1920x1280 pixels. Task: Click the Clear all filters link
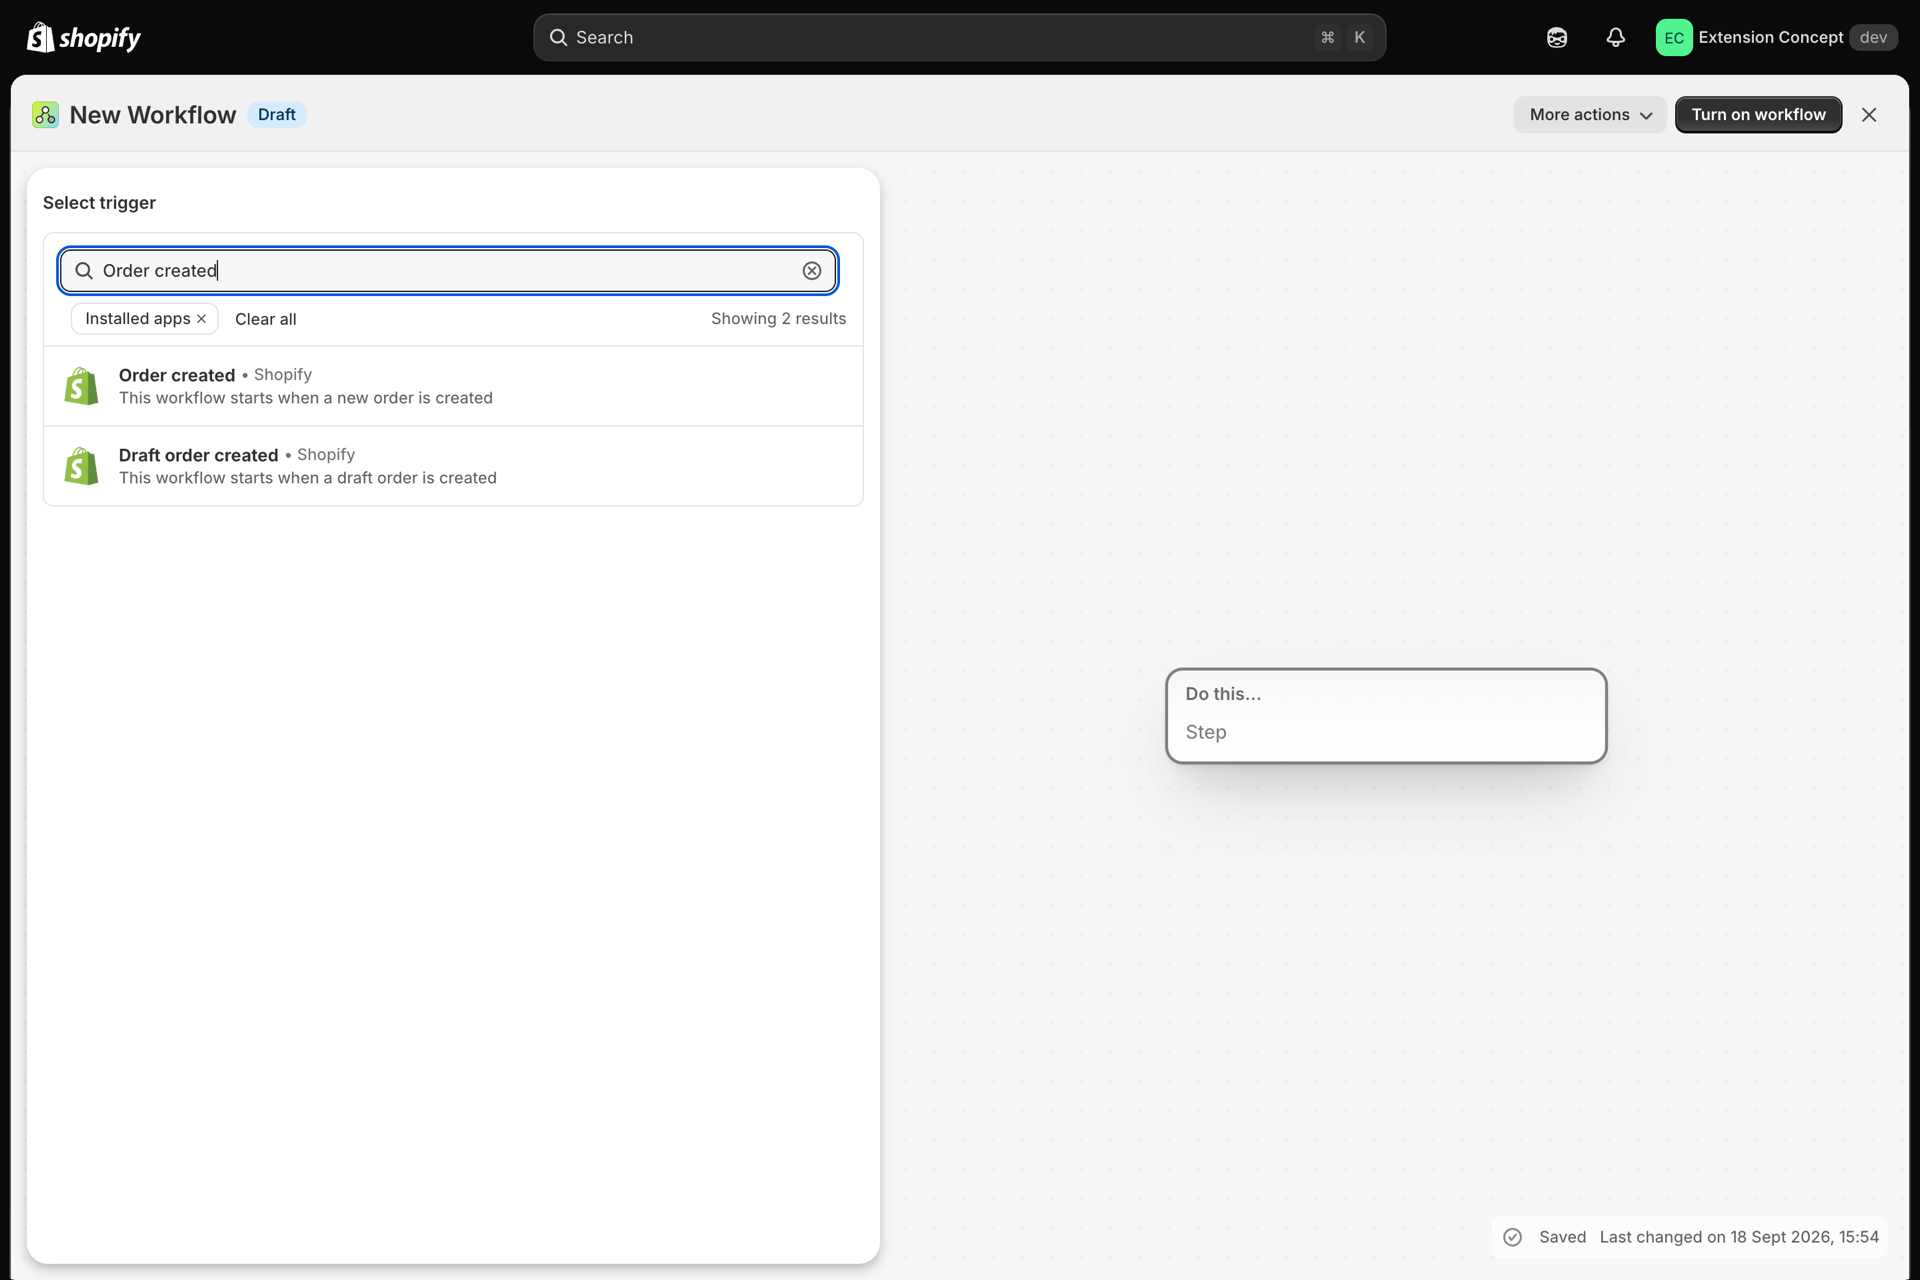pos(266,319)
